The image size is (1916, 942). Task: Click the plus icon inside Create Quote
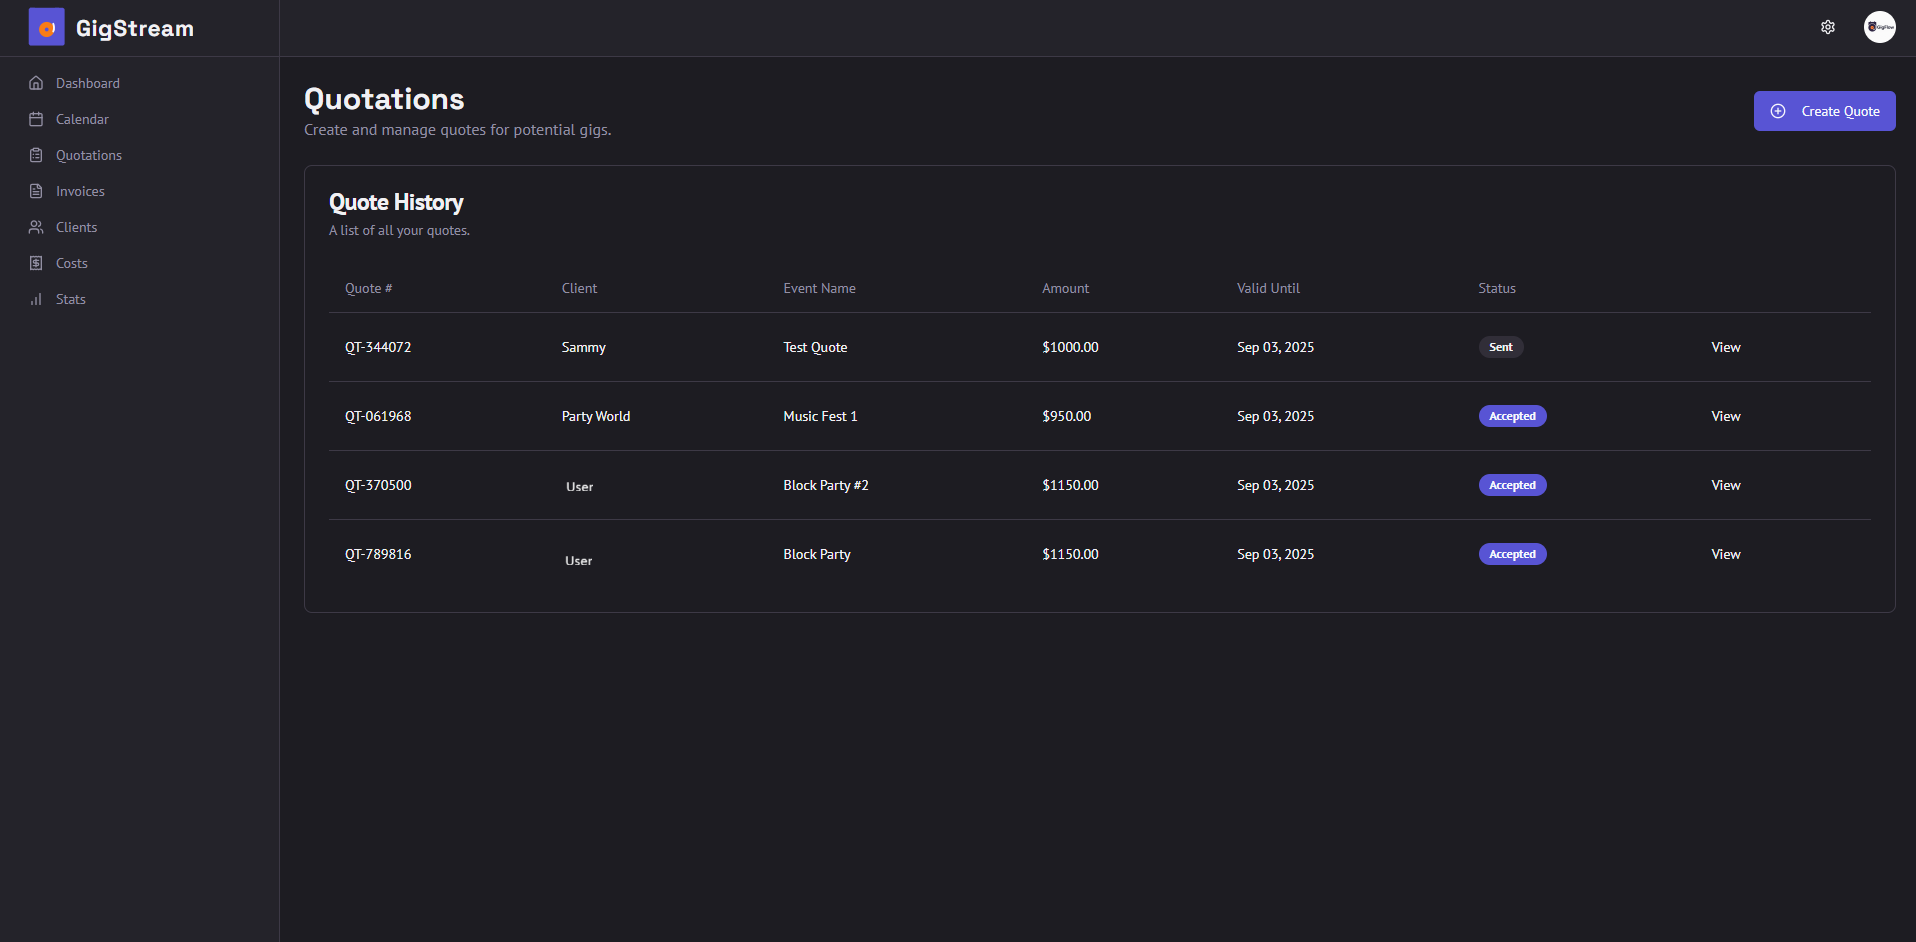pyautogui.click(x=1778, y=111)
